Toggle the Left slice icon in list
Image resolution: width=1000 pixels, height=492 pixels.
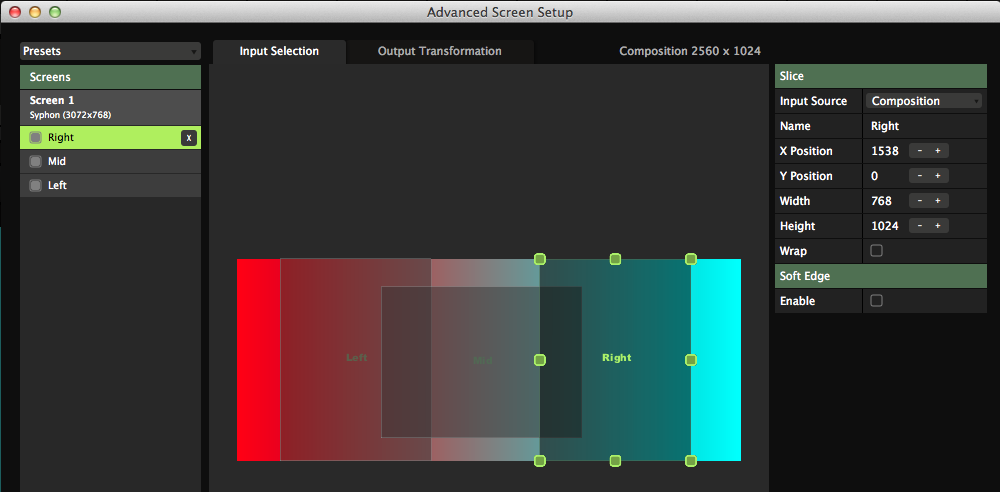(x=35, y=185)
